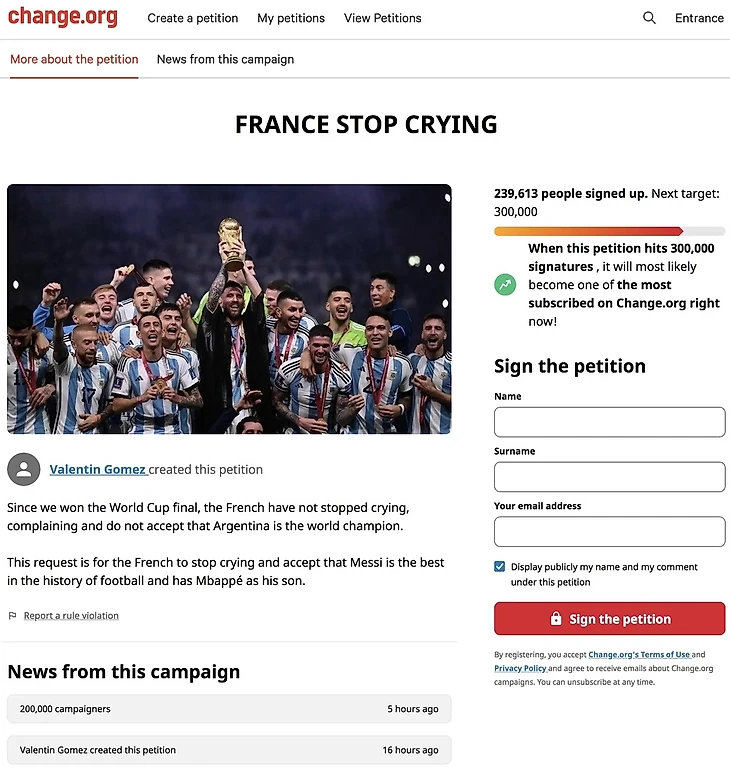Click the gray creator avatar icon

[x=24, y=469]
